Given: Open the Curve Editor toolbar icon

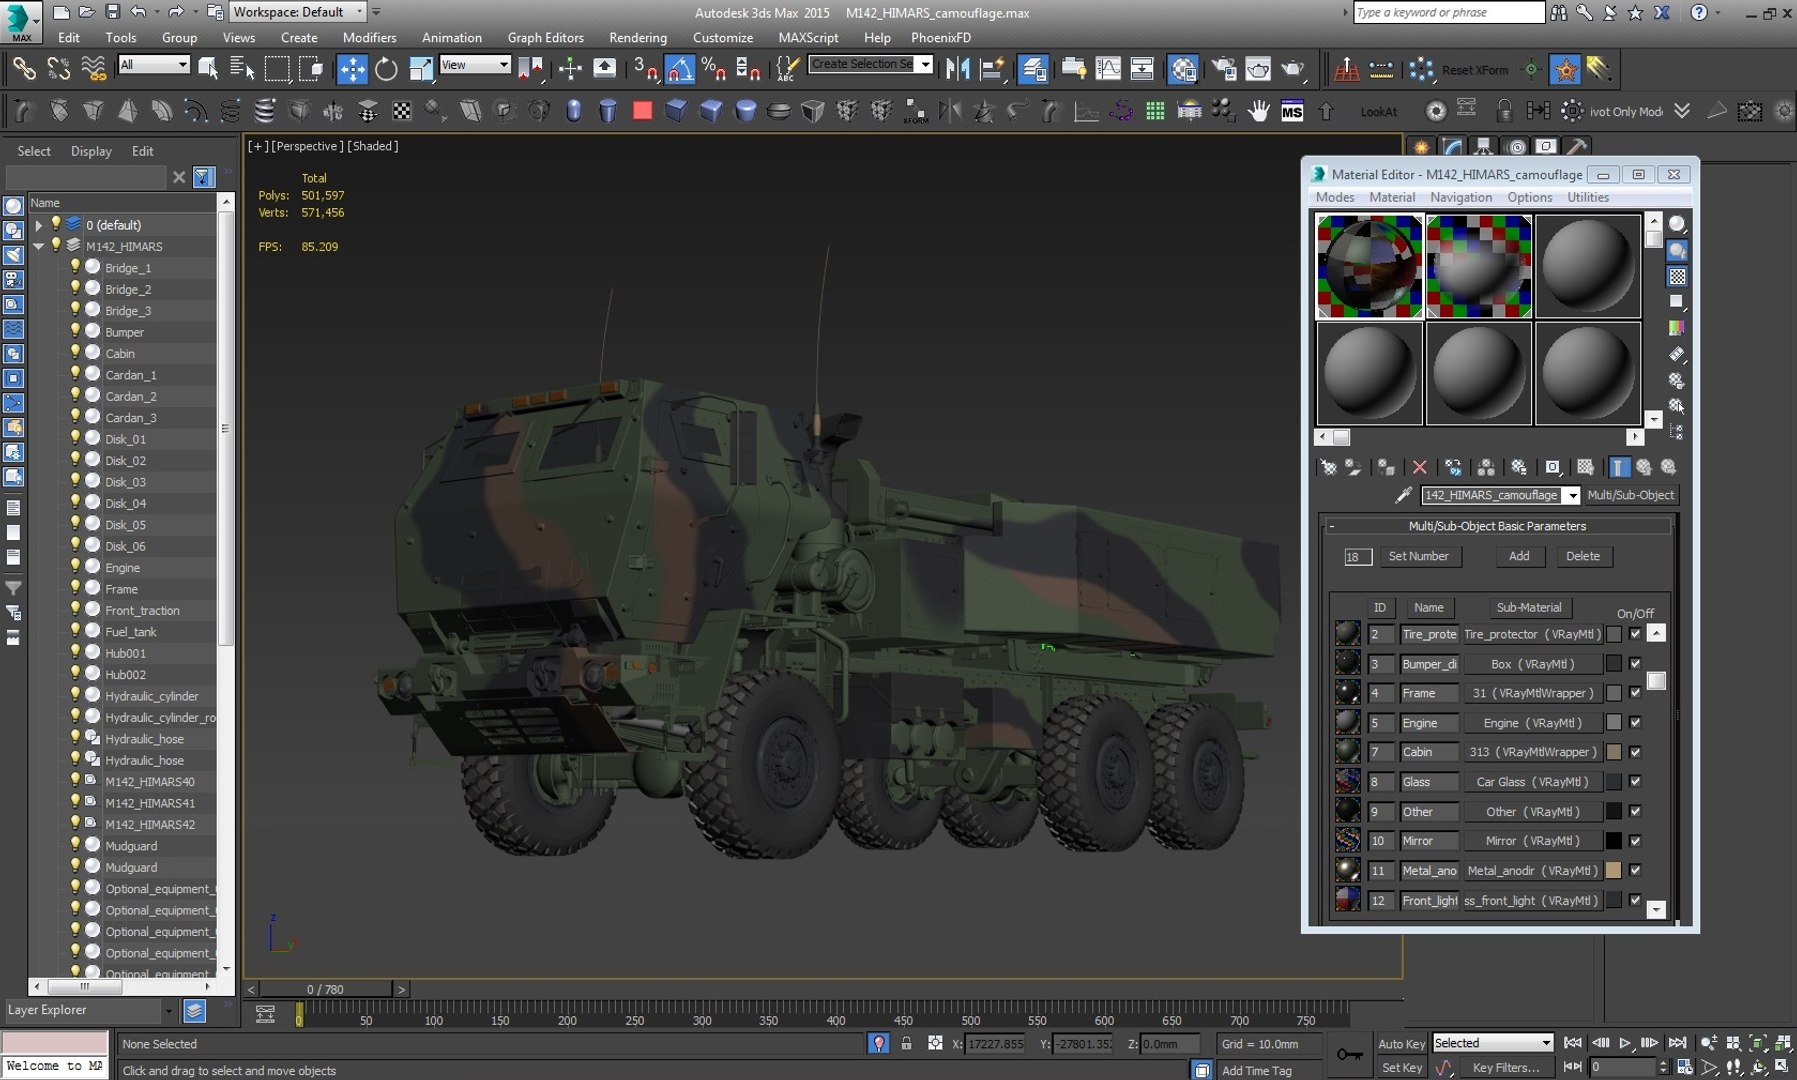Looking at the screenshot, I should point(1108,69).
